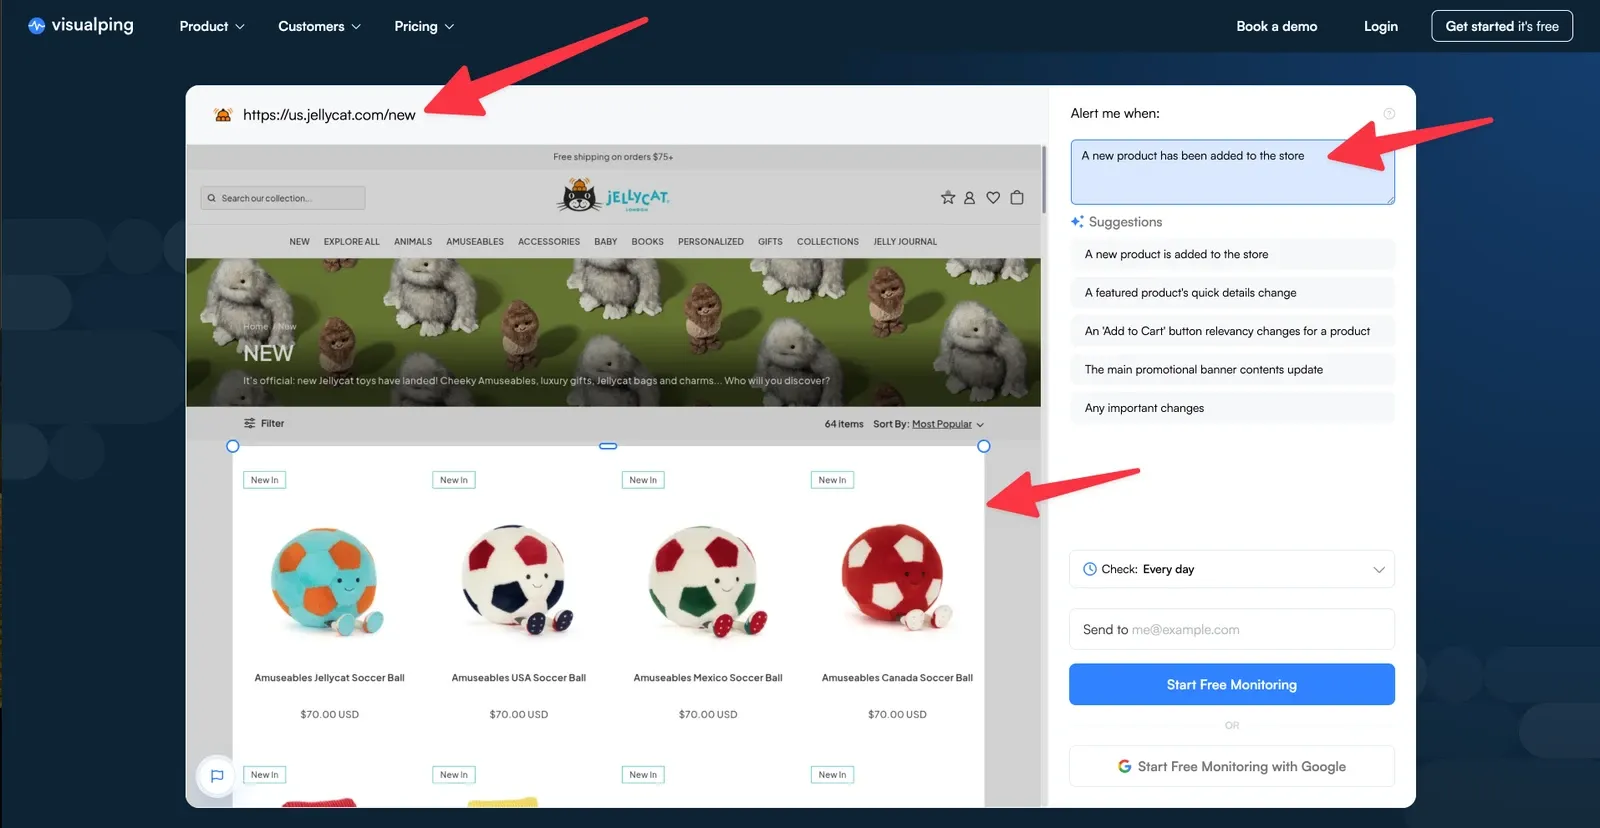1600x828 pixels.
Task: Open the GIFTS menu item
Action: (770, 242)
